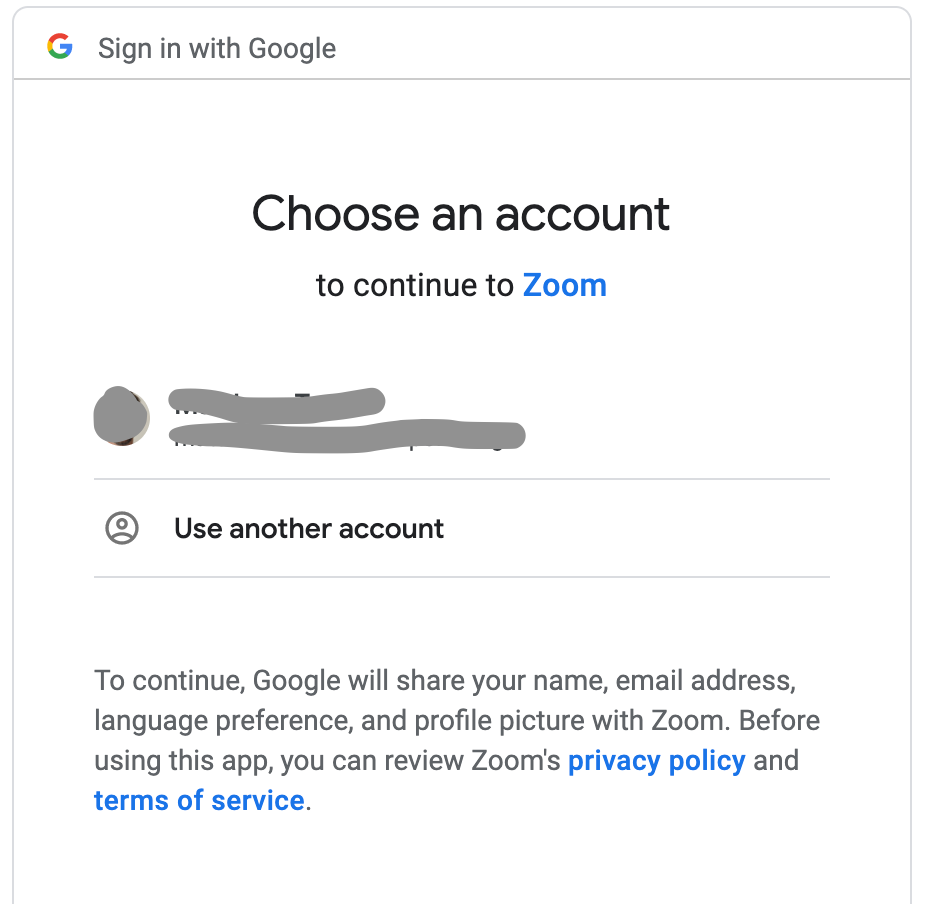
Task: Click the 'to continue to' text
Action: pyautogui.click(x=415, y=285)
